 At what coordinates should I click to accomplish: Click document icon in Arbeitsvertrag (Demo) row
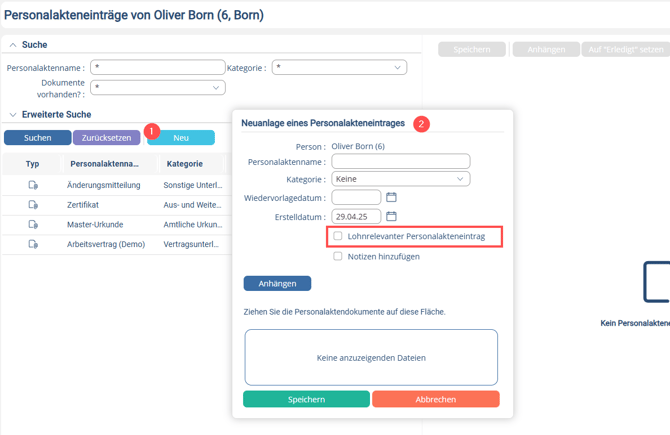click(x=33, y=244)
